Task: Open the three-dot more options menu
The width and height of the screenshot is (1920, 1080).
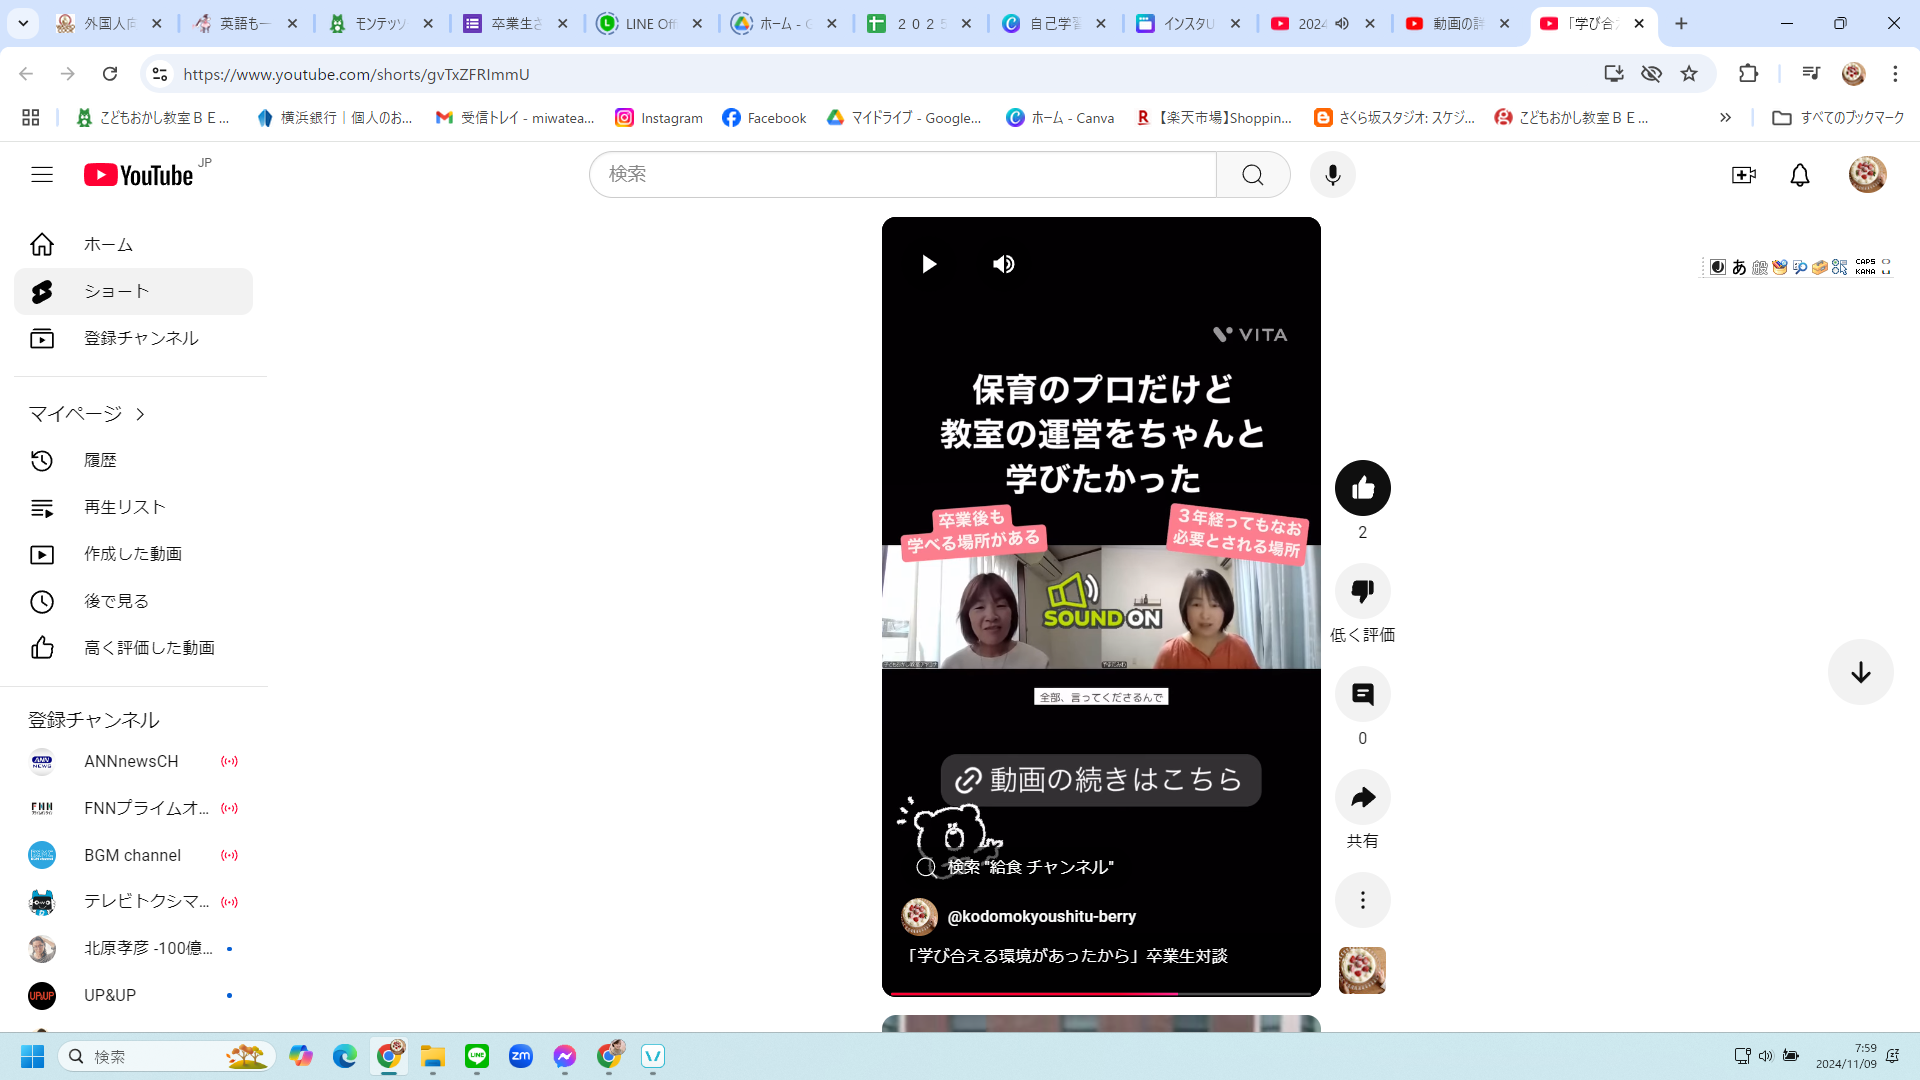Action: point(1362,900)
